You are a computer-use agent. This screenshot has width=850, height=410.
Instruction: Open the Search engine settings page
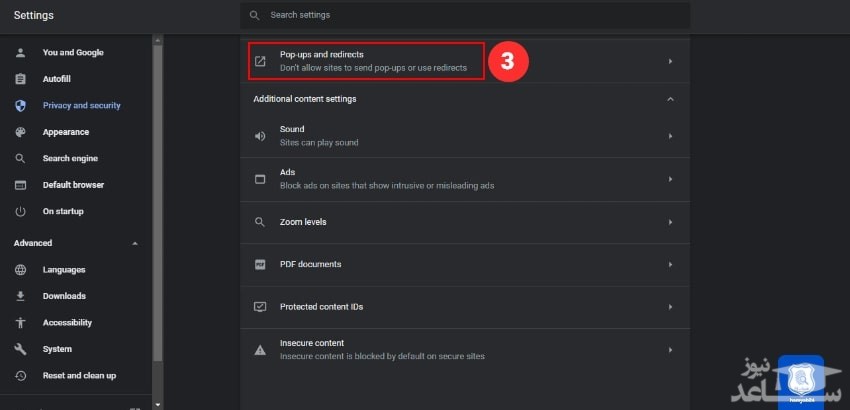(70, 158)
